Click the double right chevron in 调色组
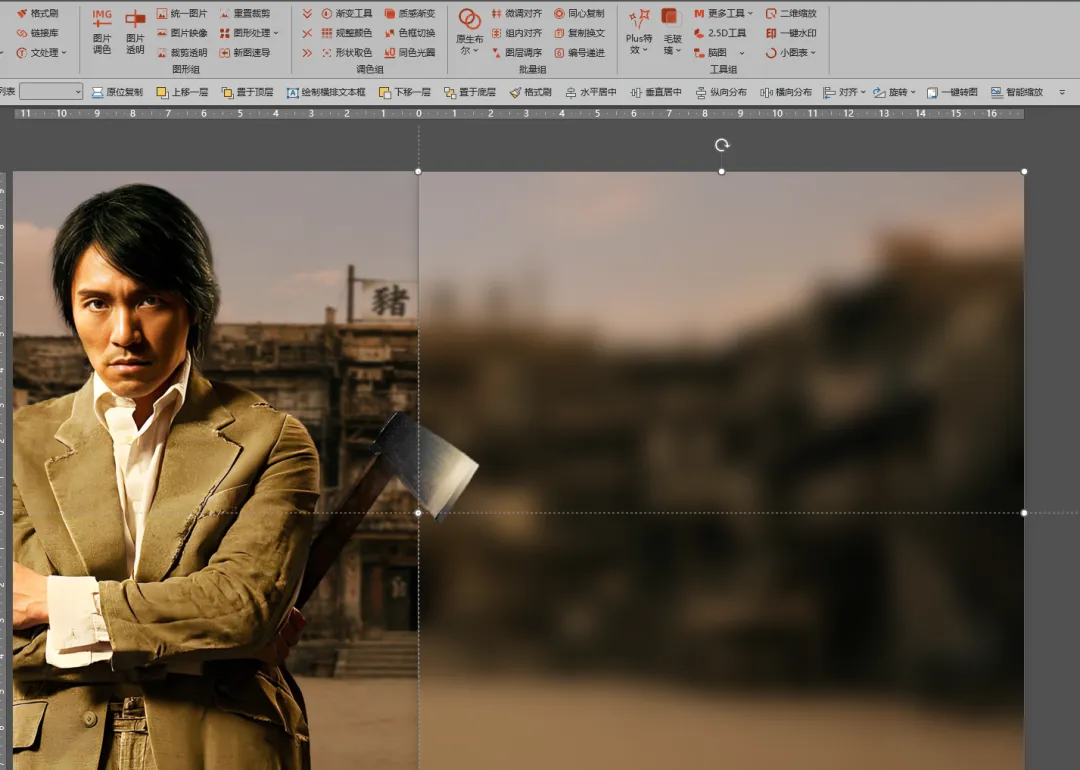Screen dimensions: 1080x770 307,52
